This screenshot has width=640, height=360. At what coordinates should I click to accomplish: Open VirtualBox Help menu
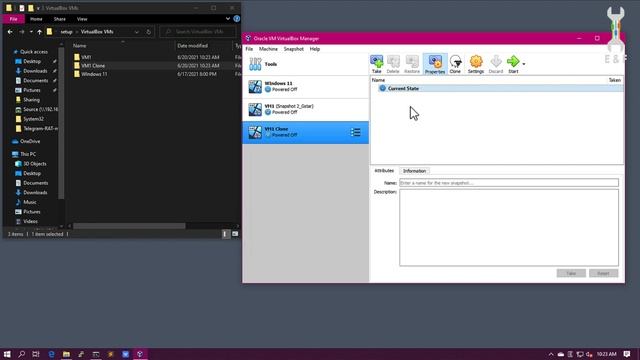point(315,49)
